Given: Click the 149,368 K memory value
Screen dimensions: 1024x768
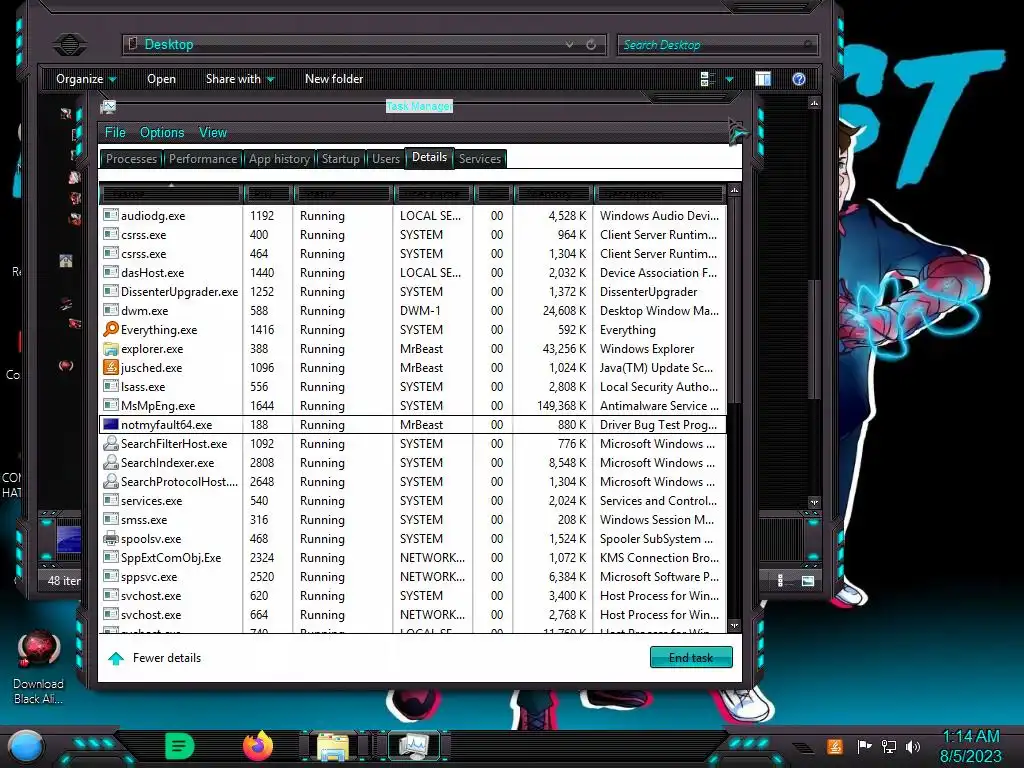Looking at the screenshot, I should pos(562,406).
